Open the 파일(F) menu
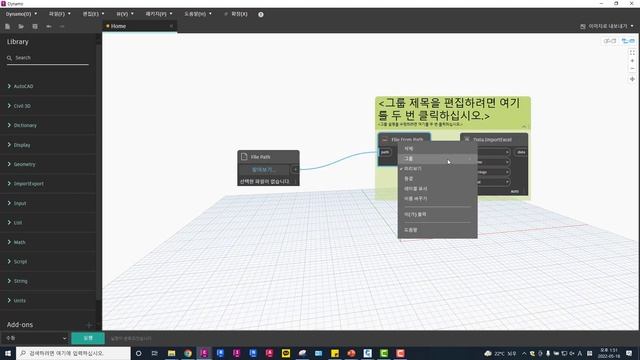 click(60, 14)
